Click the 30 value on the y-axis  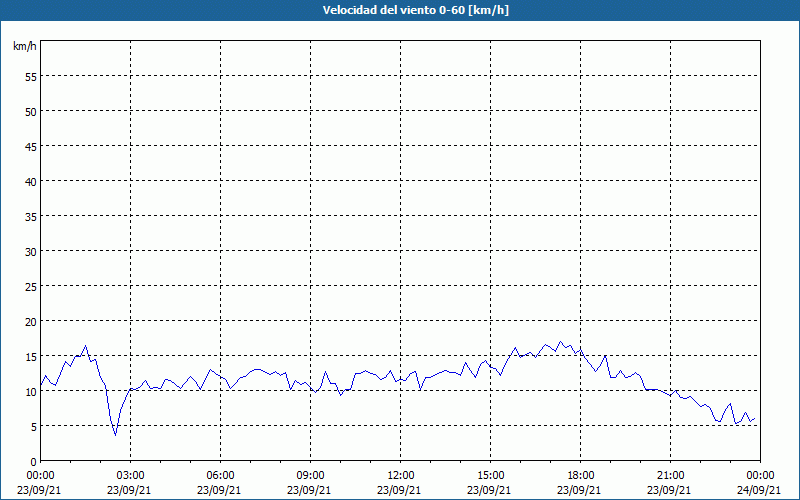31,252
